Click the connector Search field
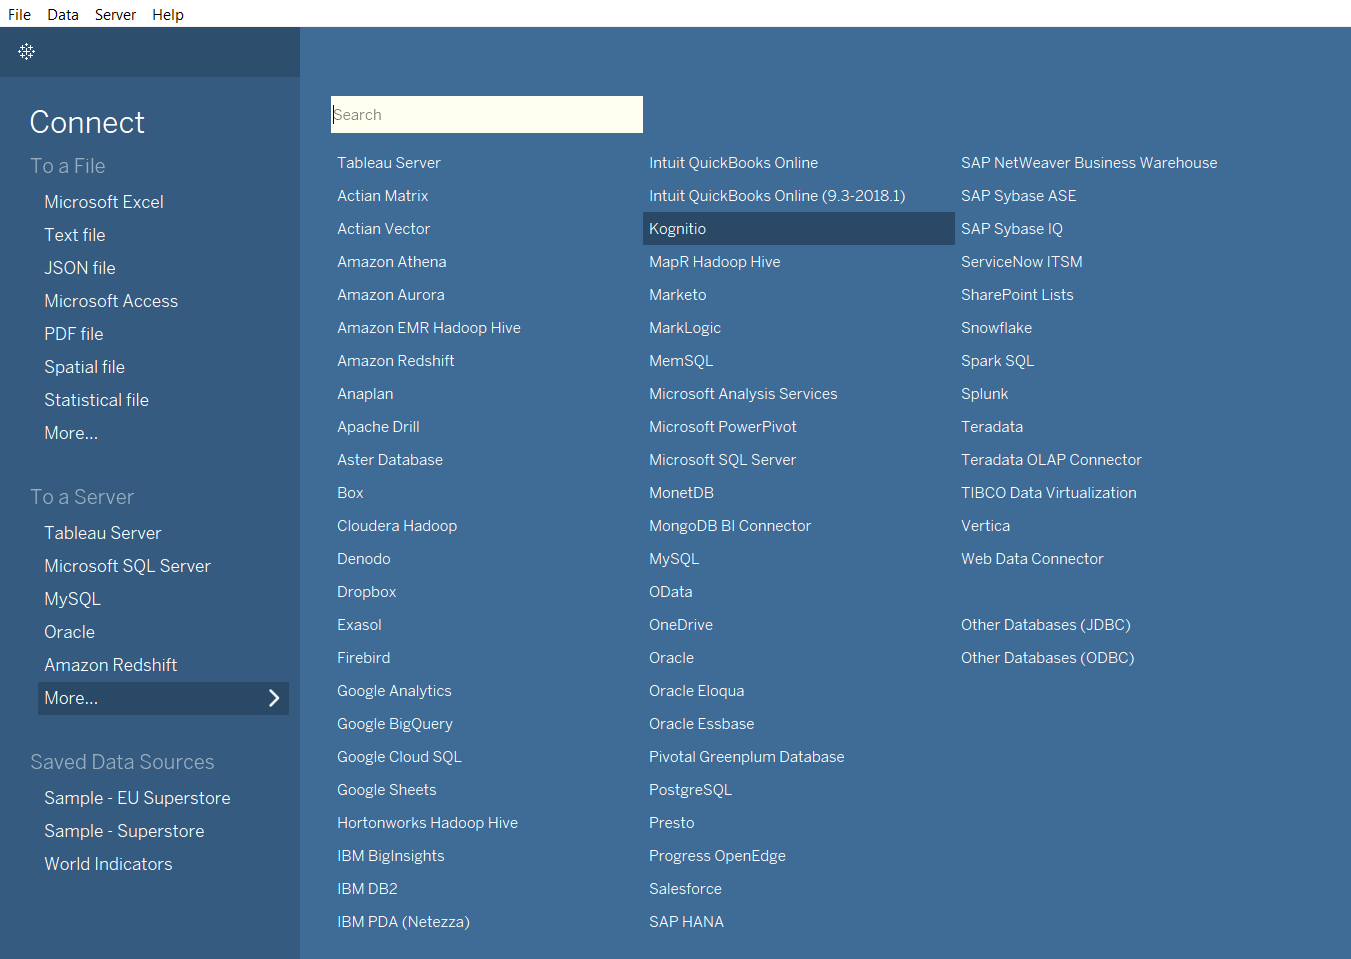 (486, 115)
